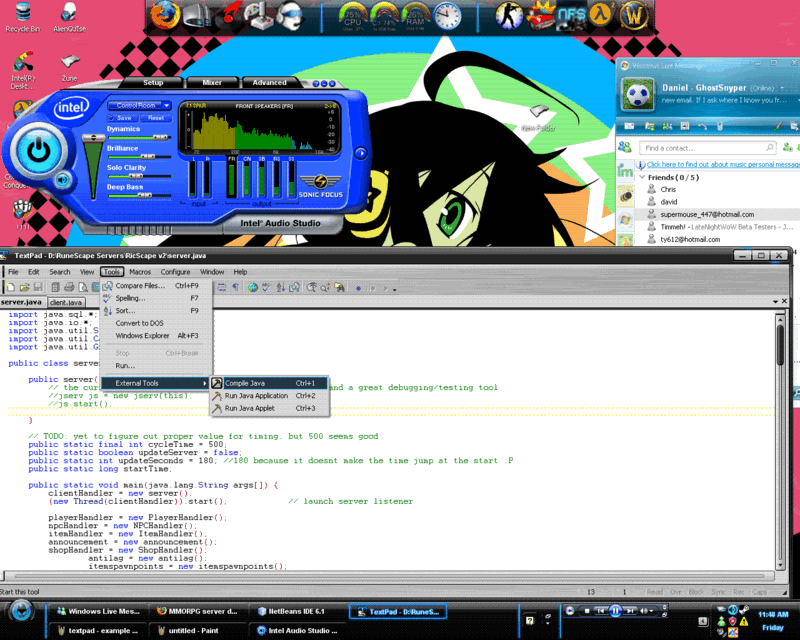Click the soccer ball display picture

click(x=637, y=95)
